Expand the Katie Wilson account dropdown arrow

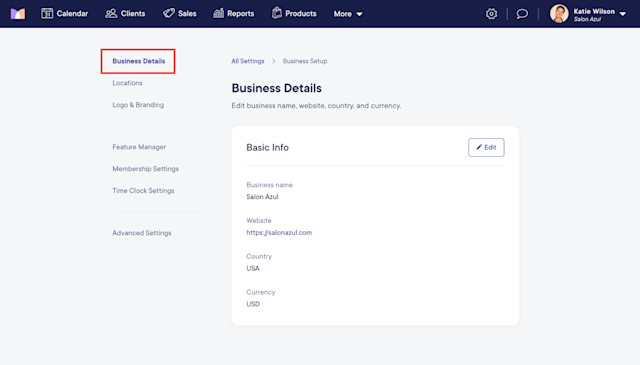(x=623, y=14)
